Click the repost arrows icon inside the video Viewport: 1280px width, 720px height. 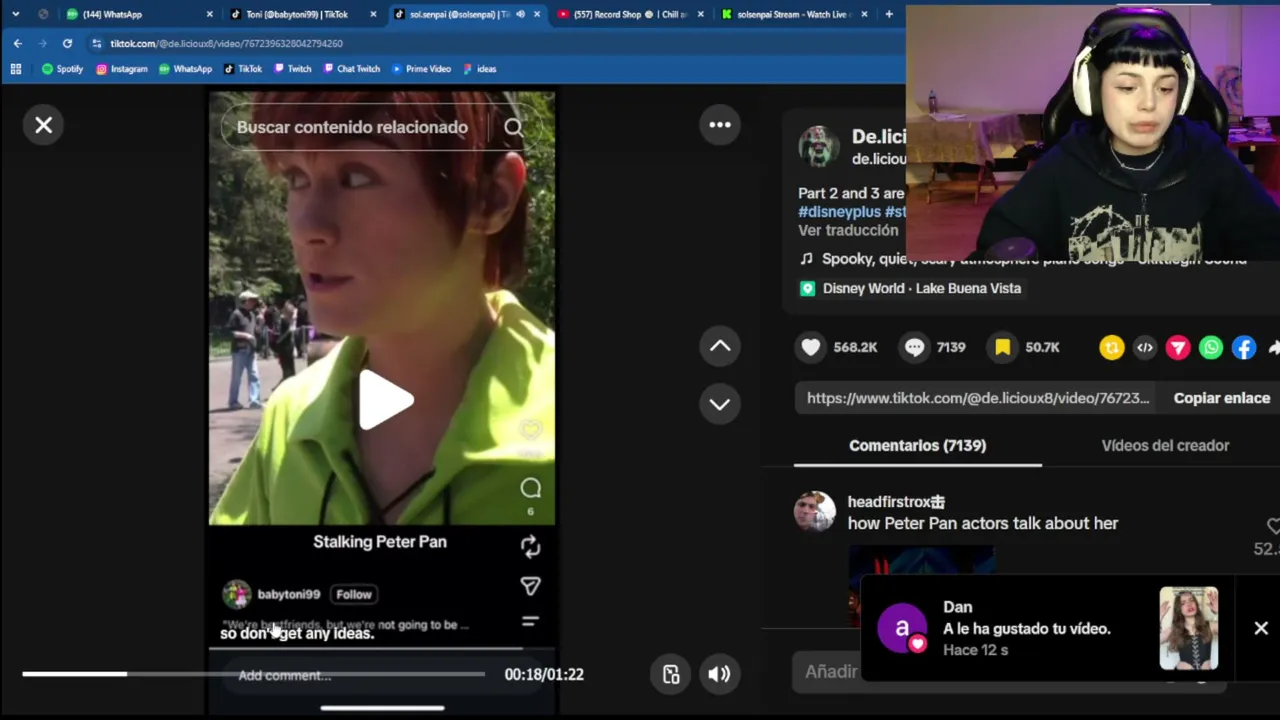coord(530,546)
